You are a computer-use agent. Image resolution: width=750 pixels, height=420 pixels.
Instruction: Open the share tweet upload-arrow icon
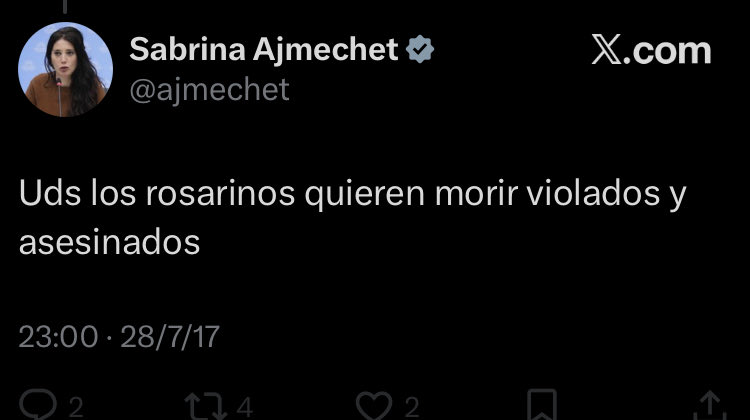pyautogui.click(x=710, y=406)
